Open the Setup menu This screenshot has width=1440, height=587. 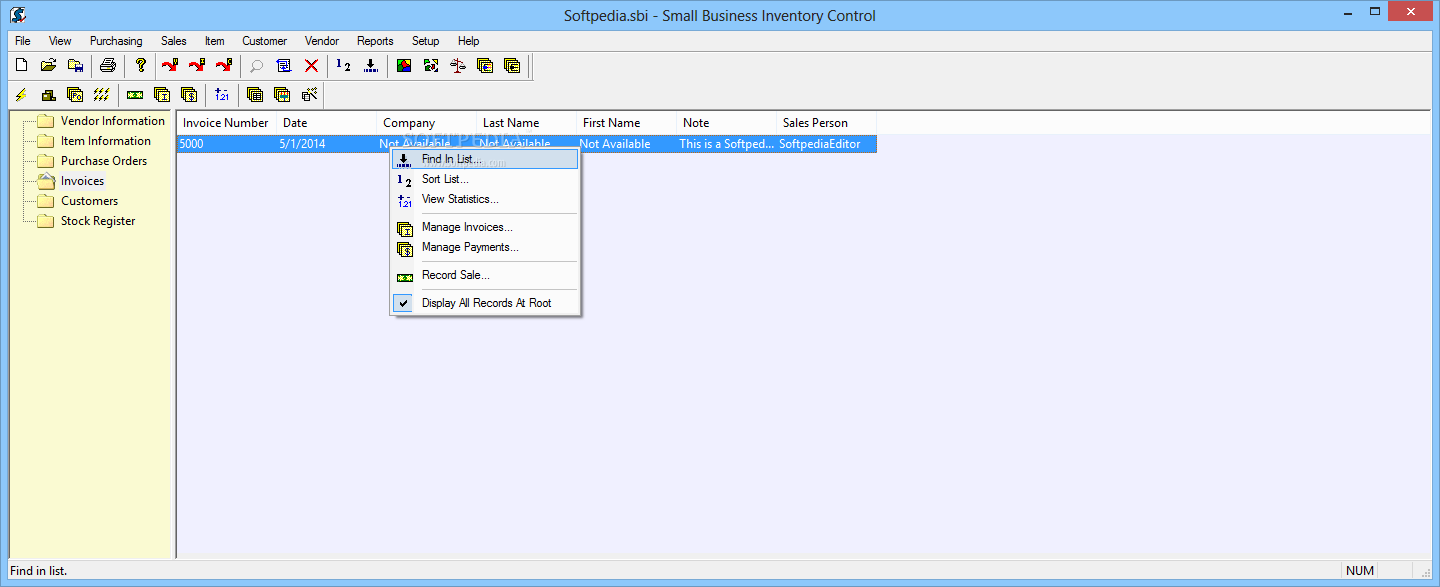pyautogui.click(x=426, y=41)
